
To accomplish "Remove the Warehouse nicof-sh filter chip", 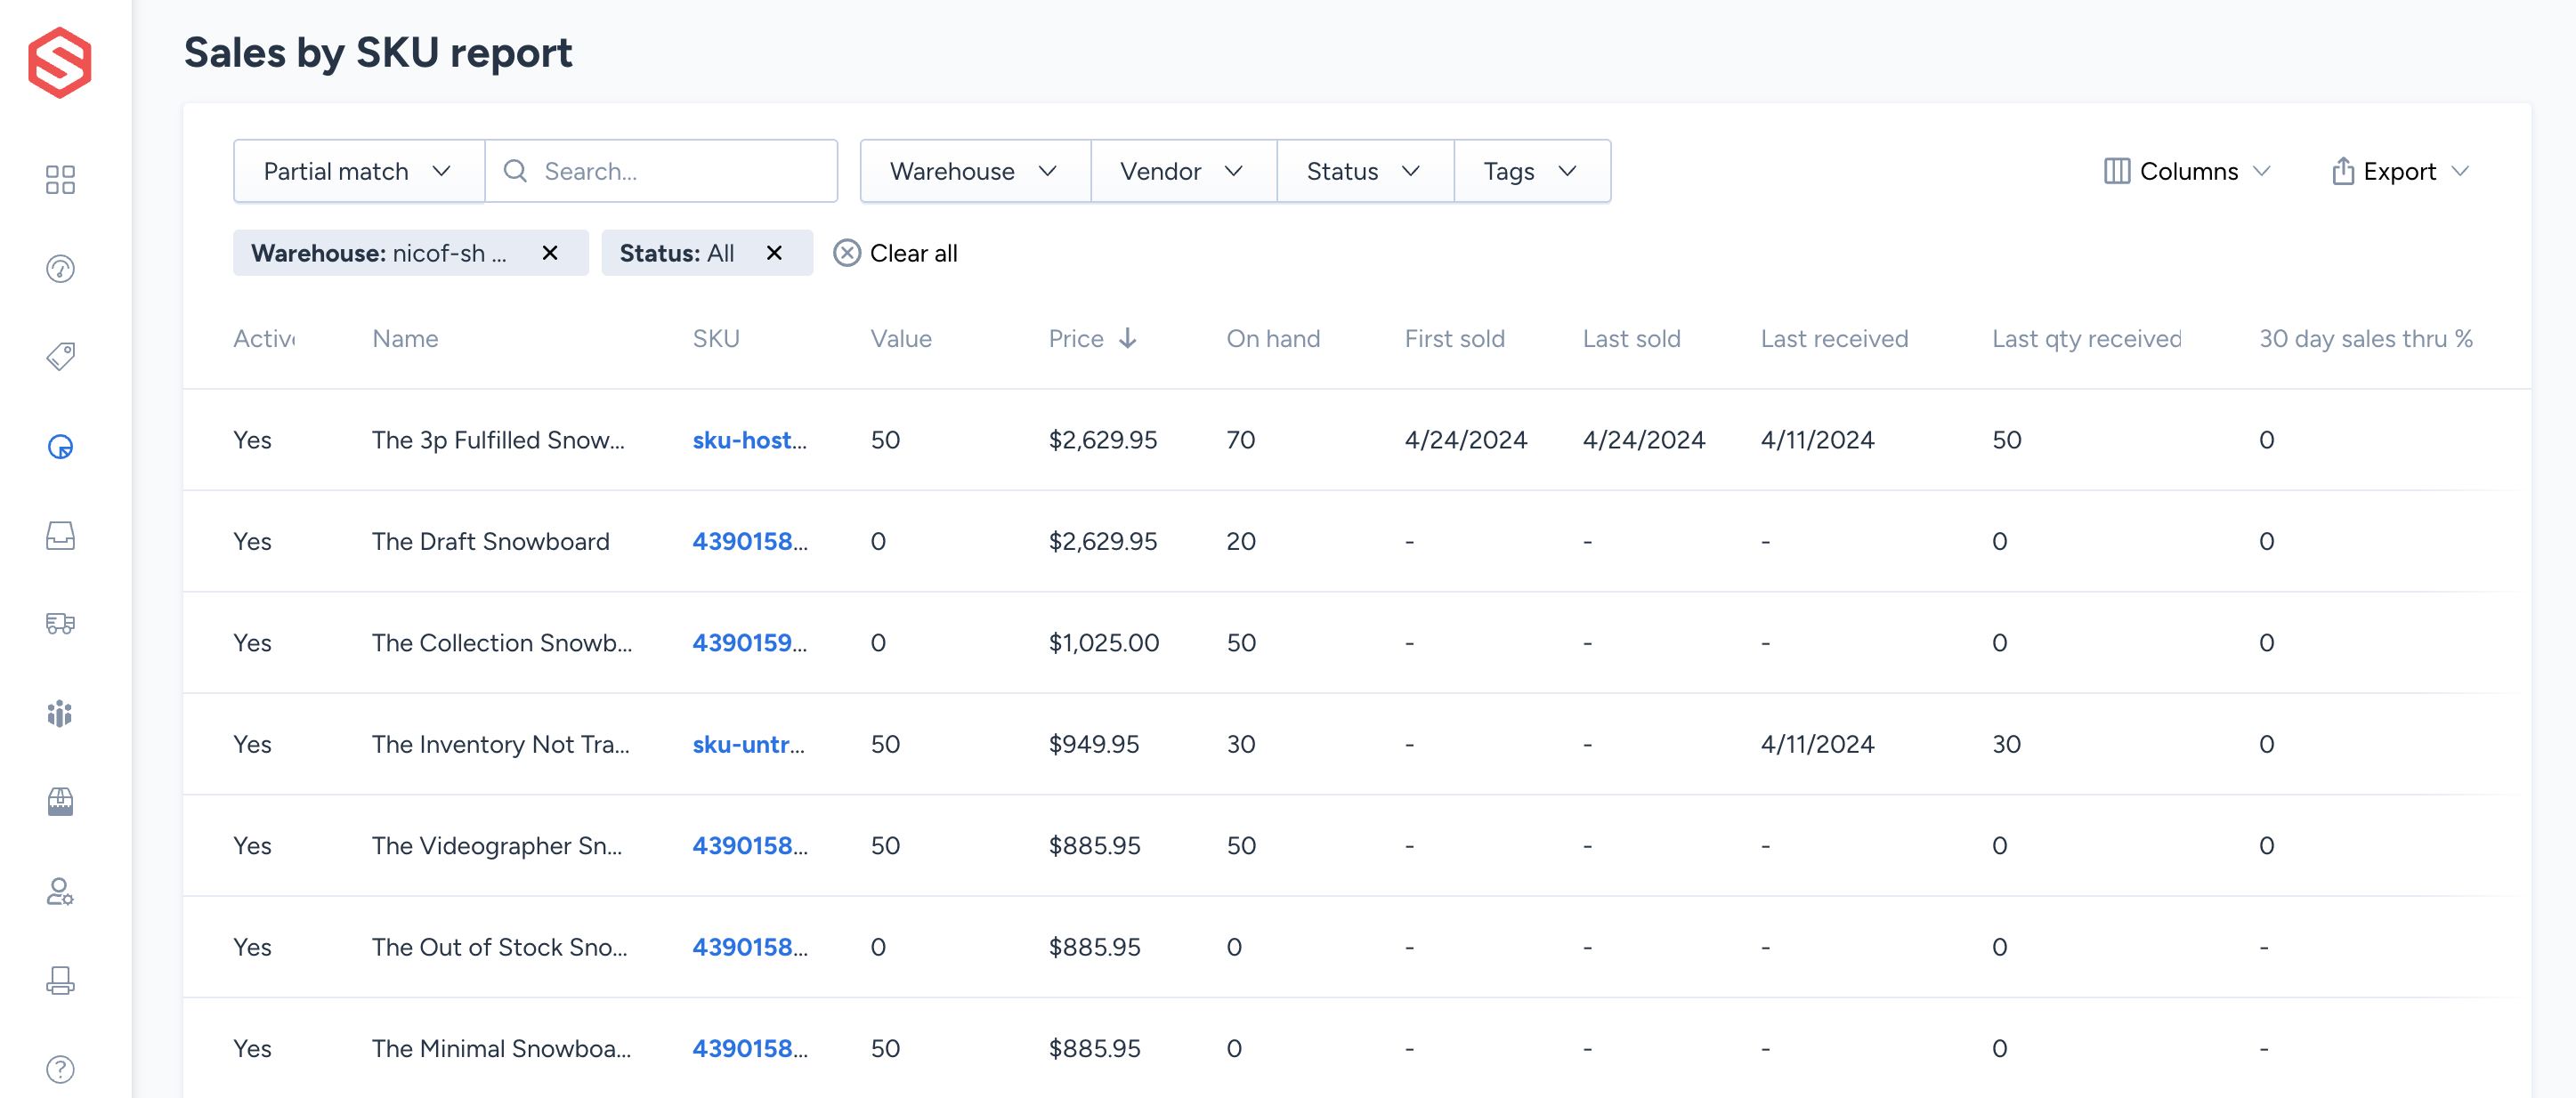I will coord(549,253).
